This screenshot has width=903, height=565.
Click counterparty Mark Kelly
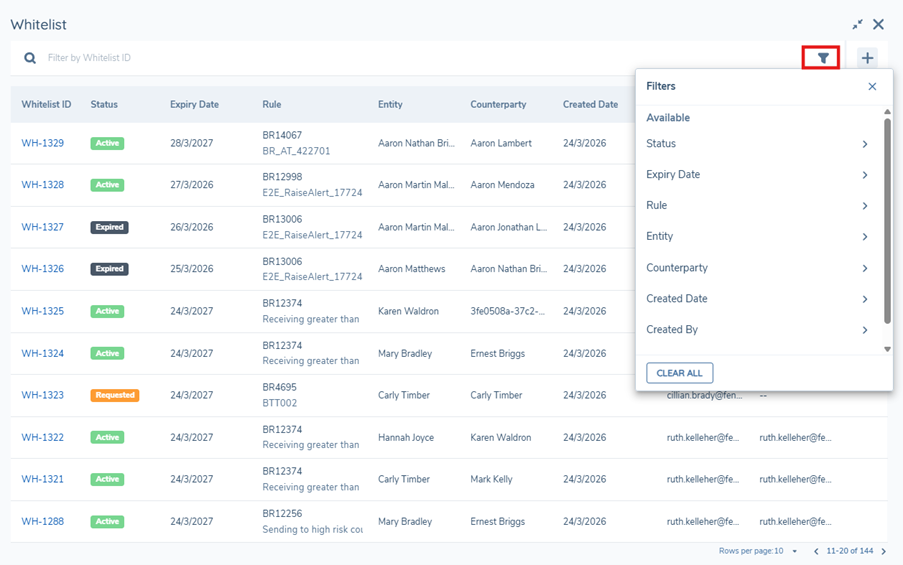coord(491,479)
